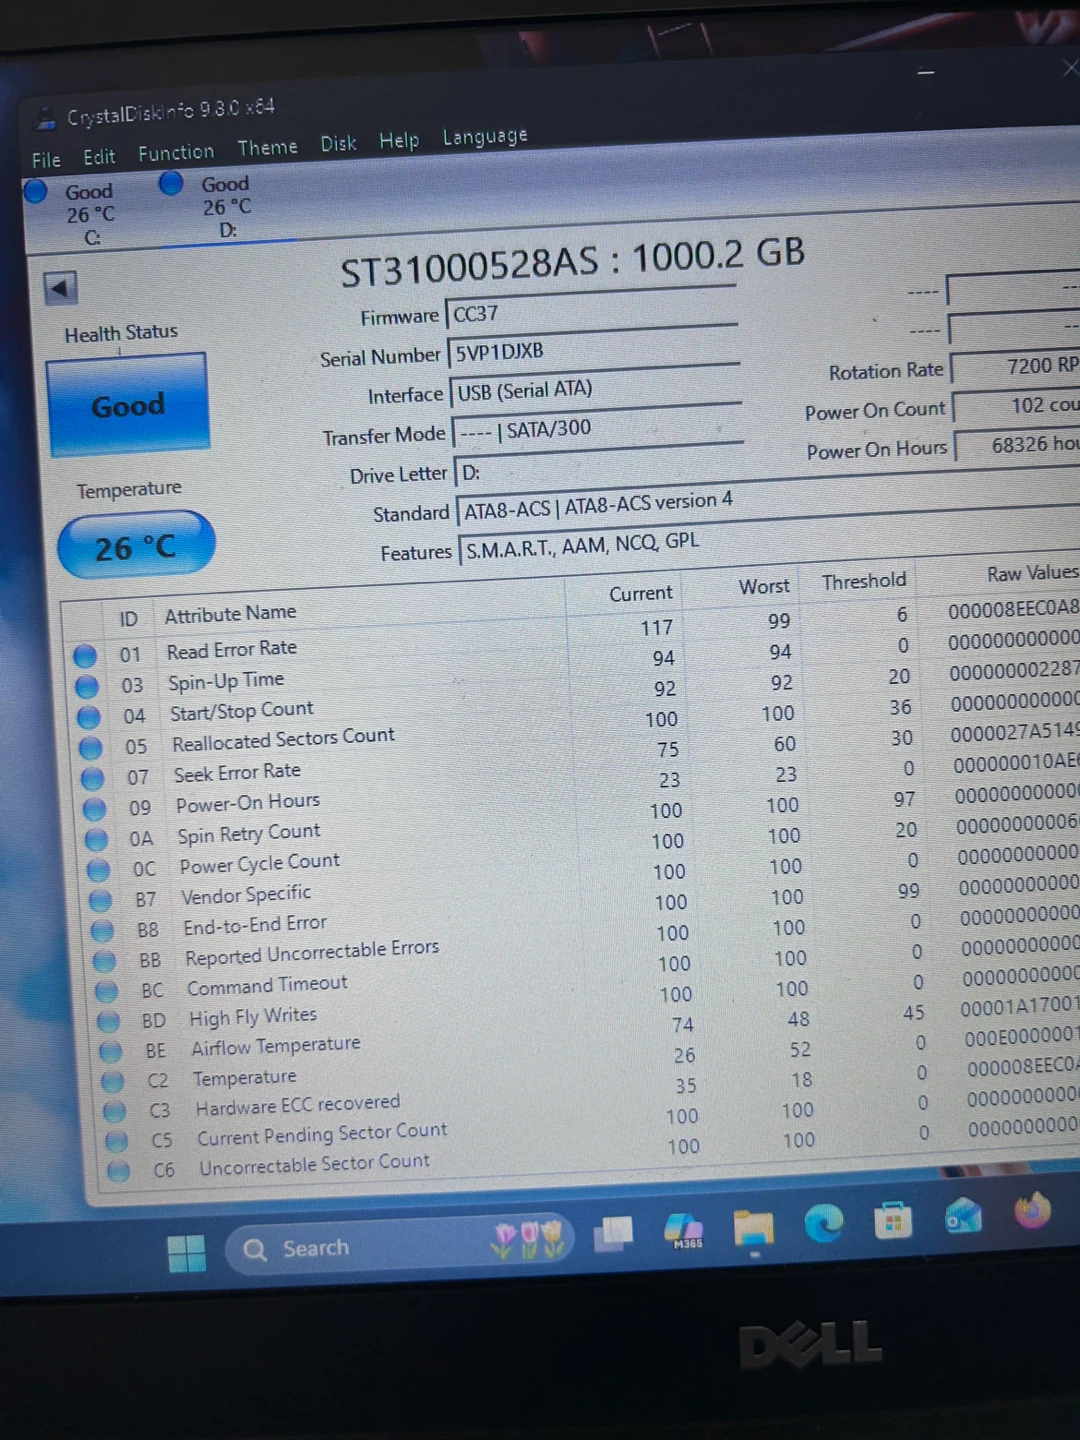Select the C2 Temperature attribute text
Screen dimensions: 1080x1440
pyautogui.click(x=245, y=1078)
